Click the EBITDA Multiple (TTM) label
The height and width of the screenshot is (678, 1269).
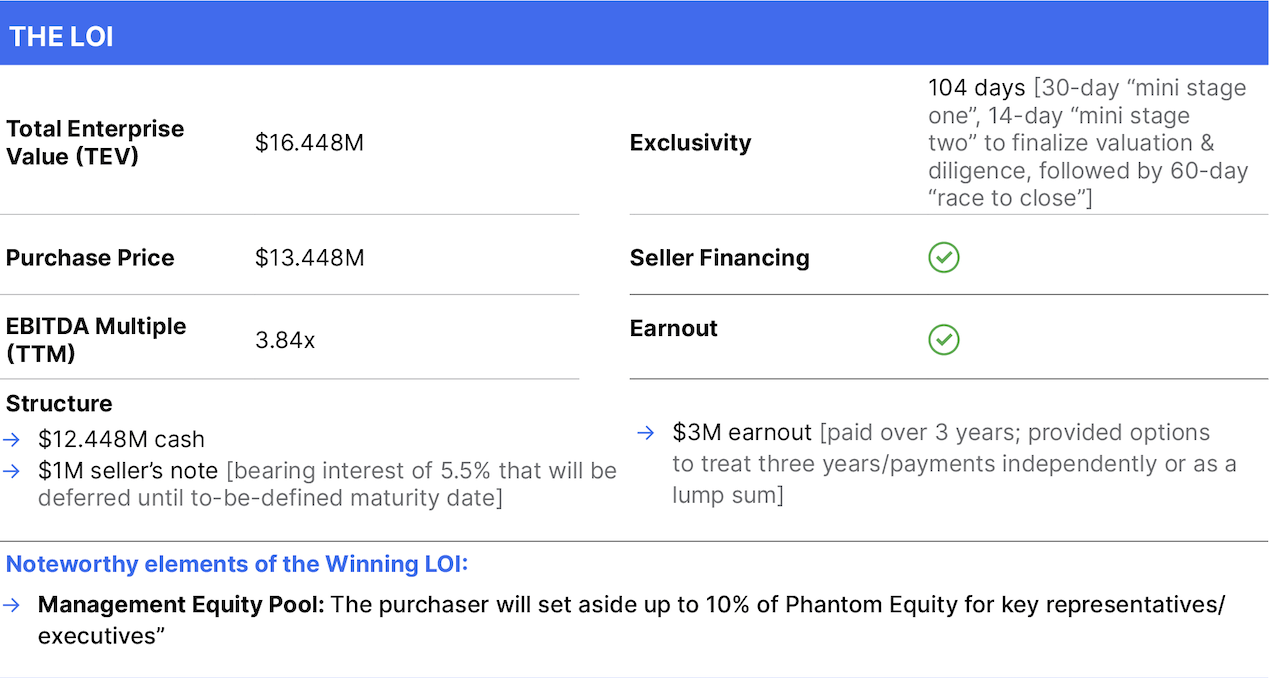coord(96,340)
